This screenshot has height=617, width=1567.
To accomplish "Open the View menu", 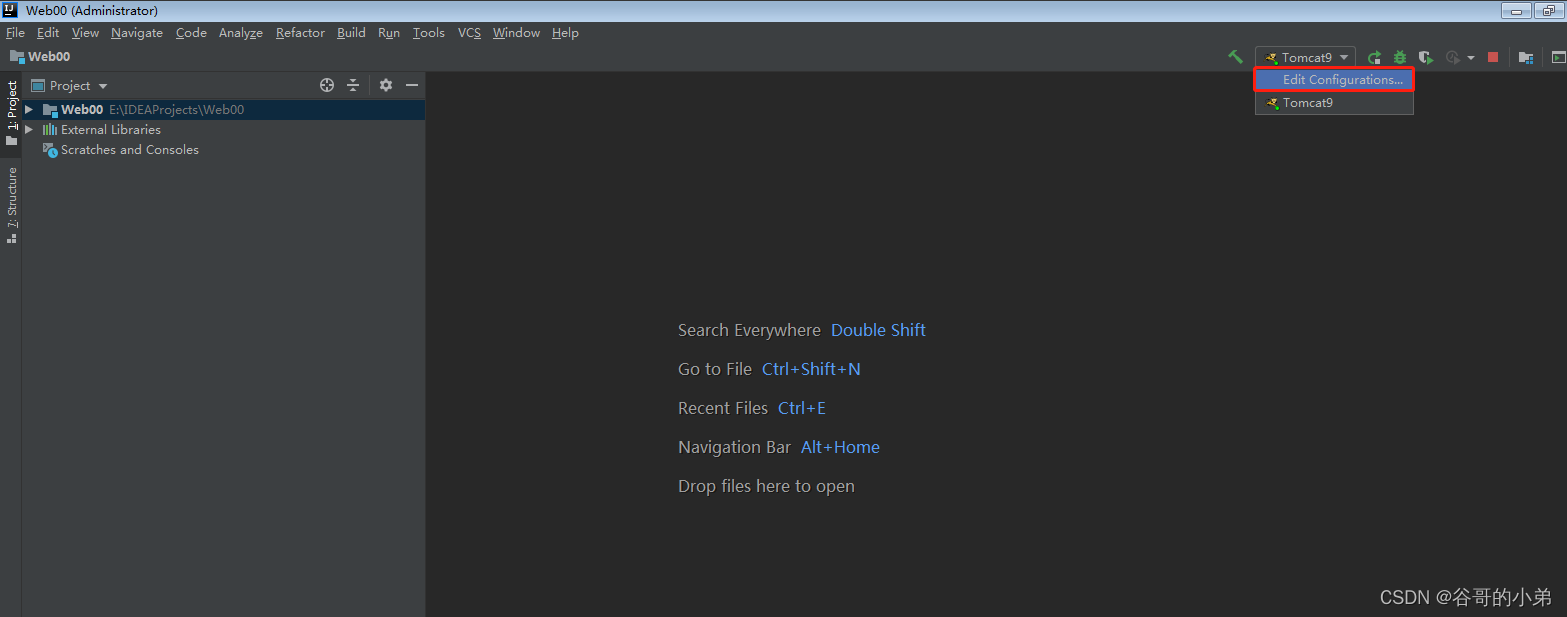I will tap(85, 33).
